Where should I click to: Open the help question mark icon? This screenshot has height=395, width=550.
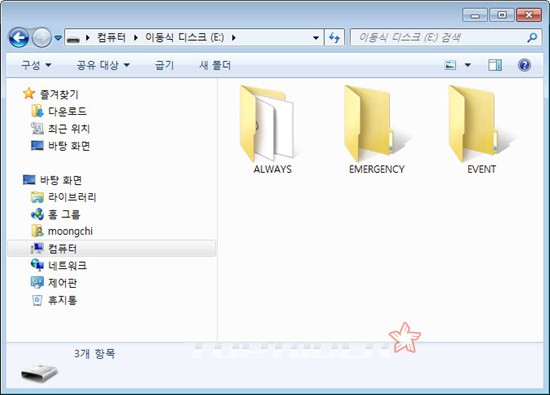click(524, 65)
